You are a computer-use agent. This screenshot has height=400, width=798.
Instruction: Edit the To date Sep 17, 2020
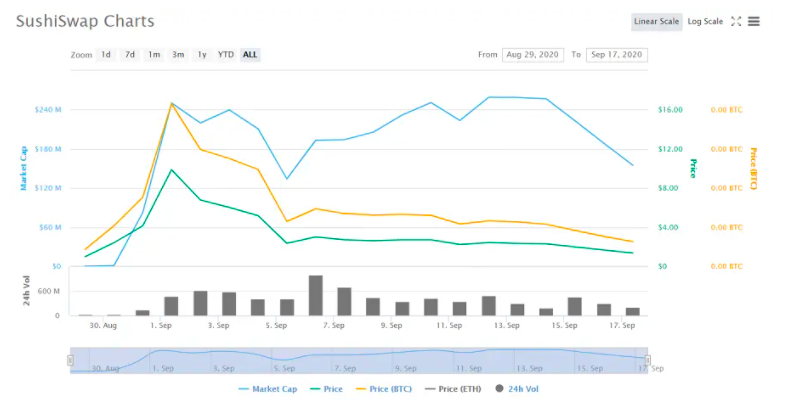[617, 54]
